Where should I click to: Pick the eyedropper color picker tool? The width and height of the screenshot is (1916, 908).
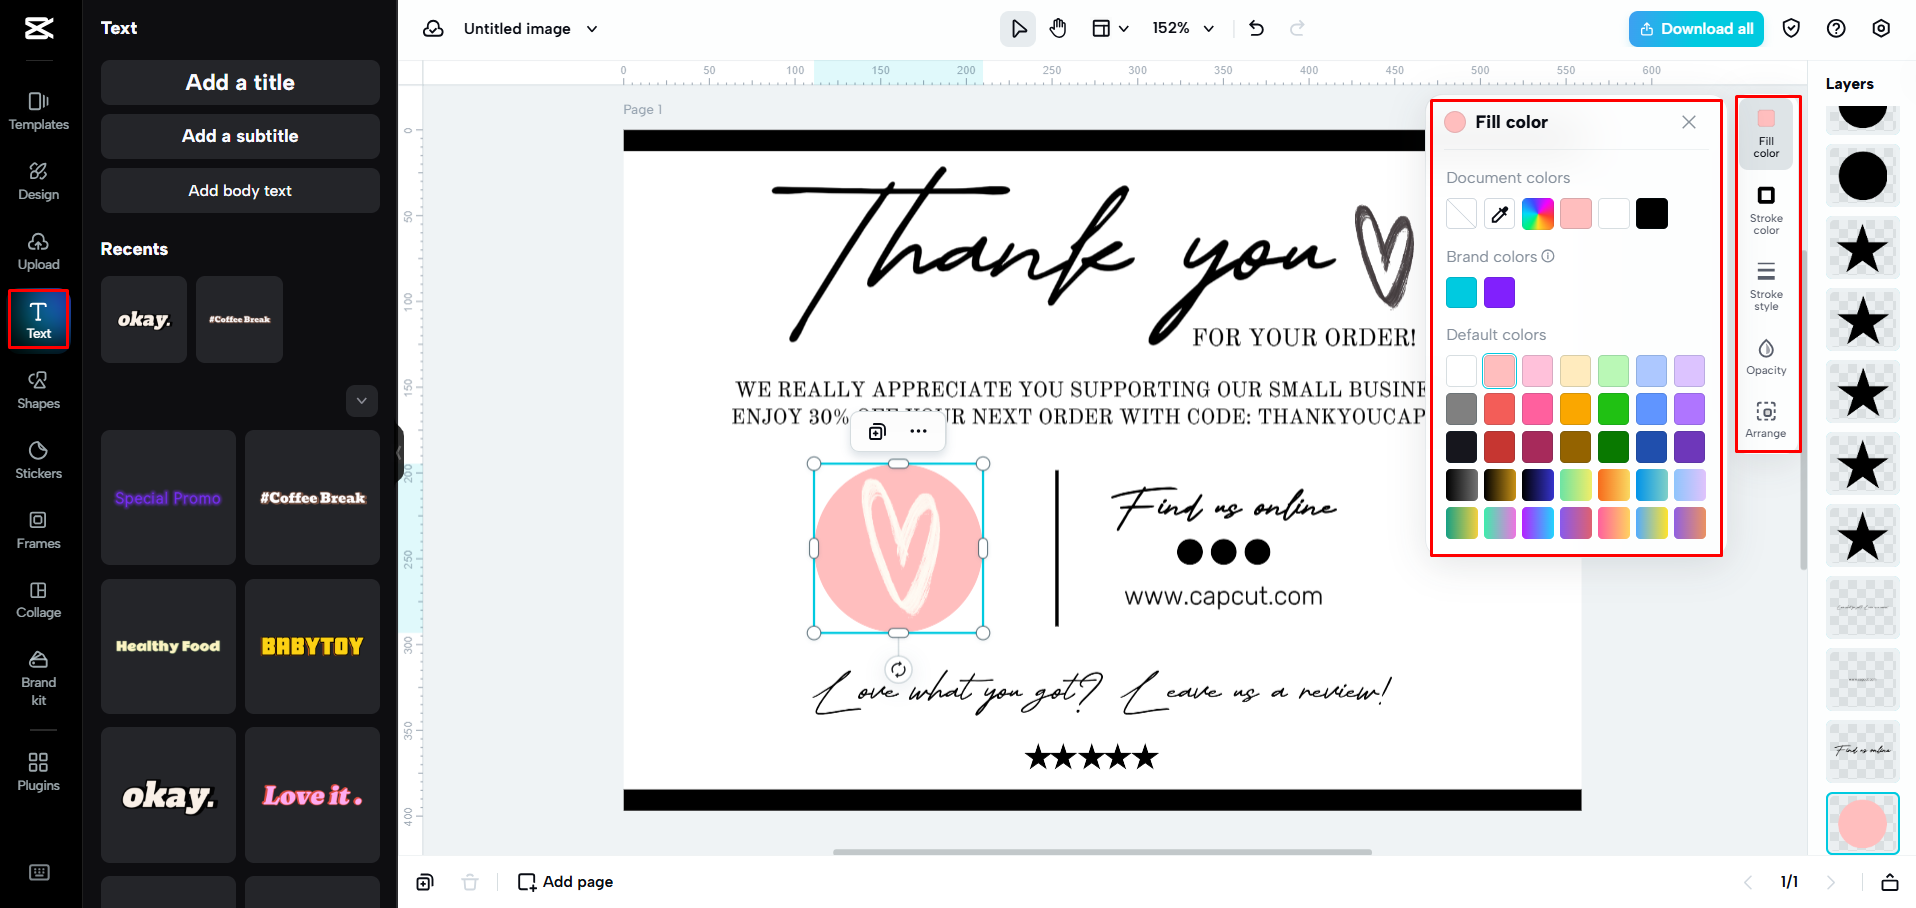coord(1499,214)
